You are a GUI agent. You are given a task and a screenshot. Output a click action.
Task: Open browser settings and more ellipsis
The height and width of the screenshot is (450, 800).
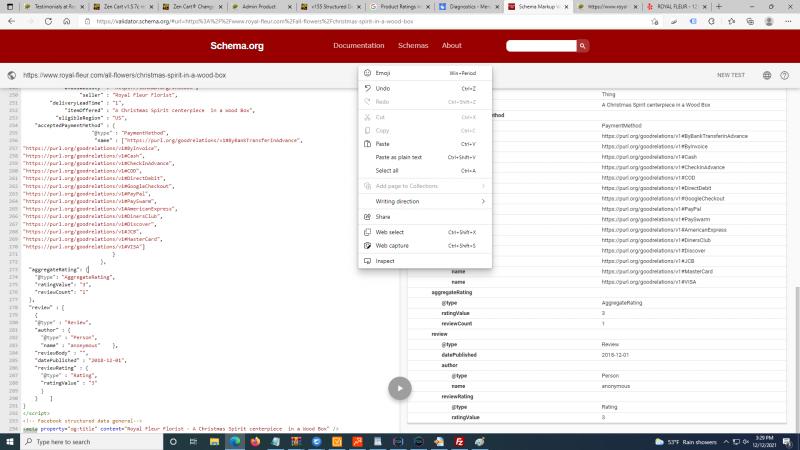tap(788, 21)
